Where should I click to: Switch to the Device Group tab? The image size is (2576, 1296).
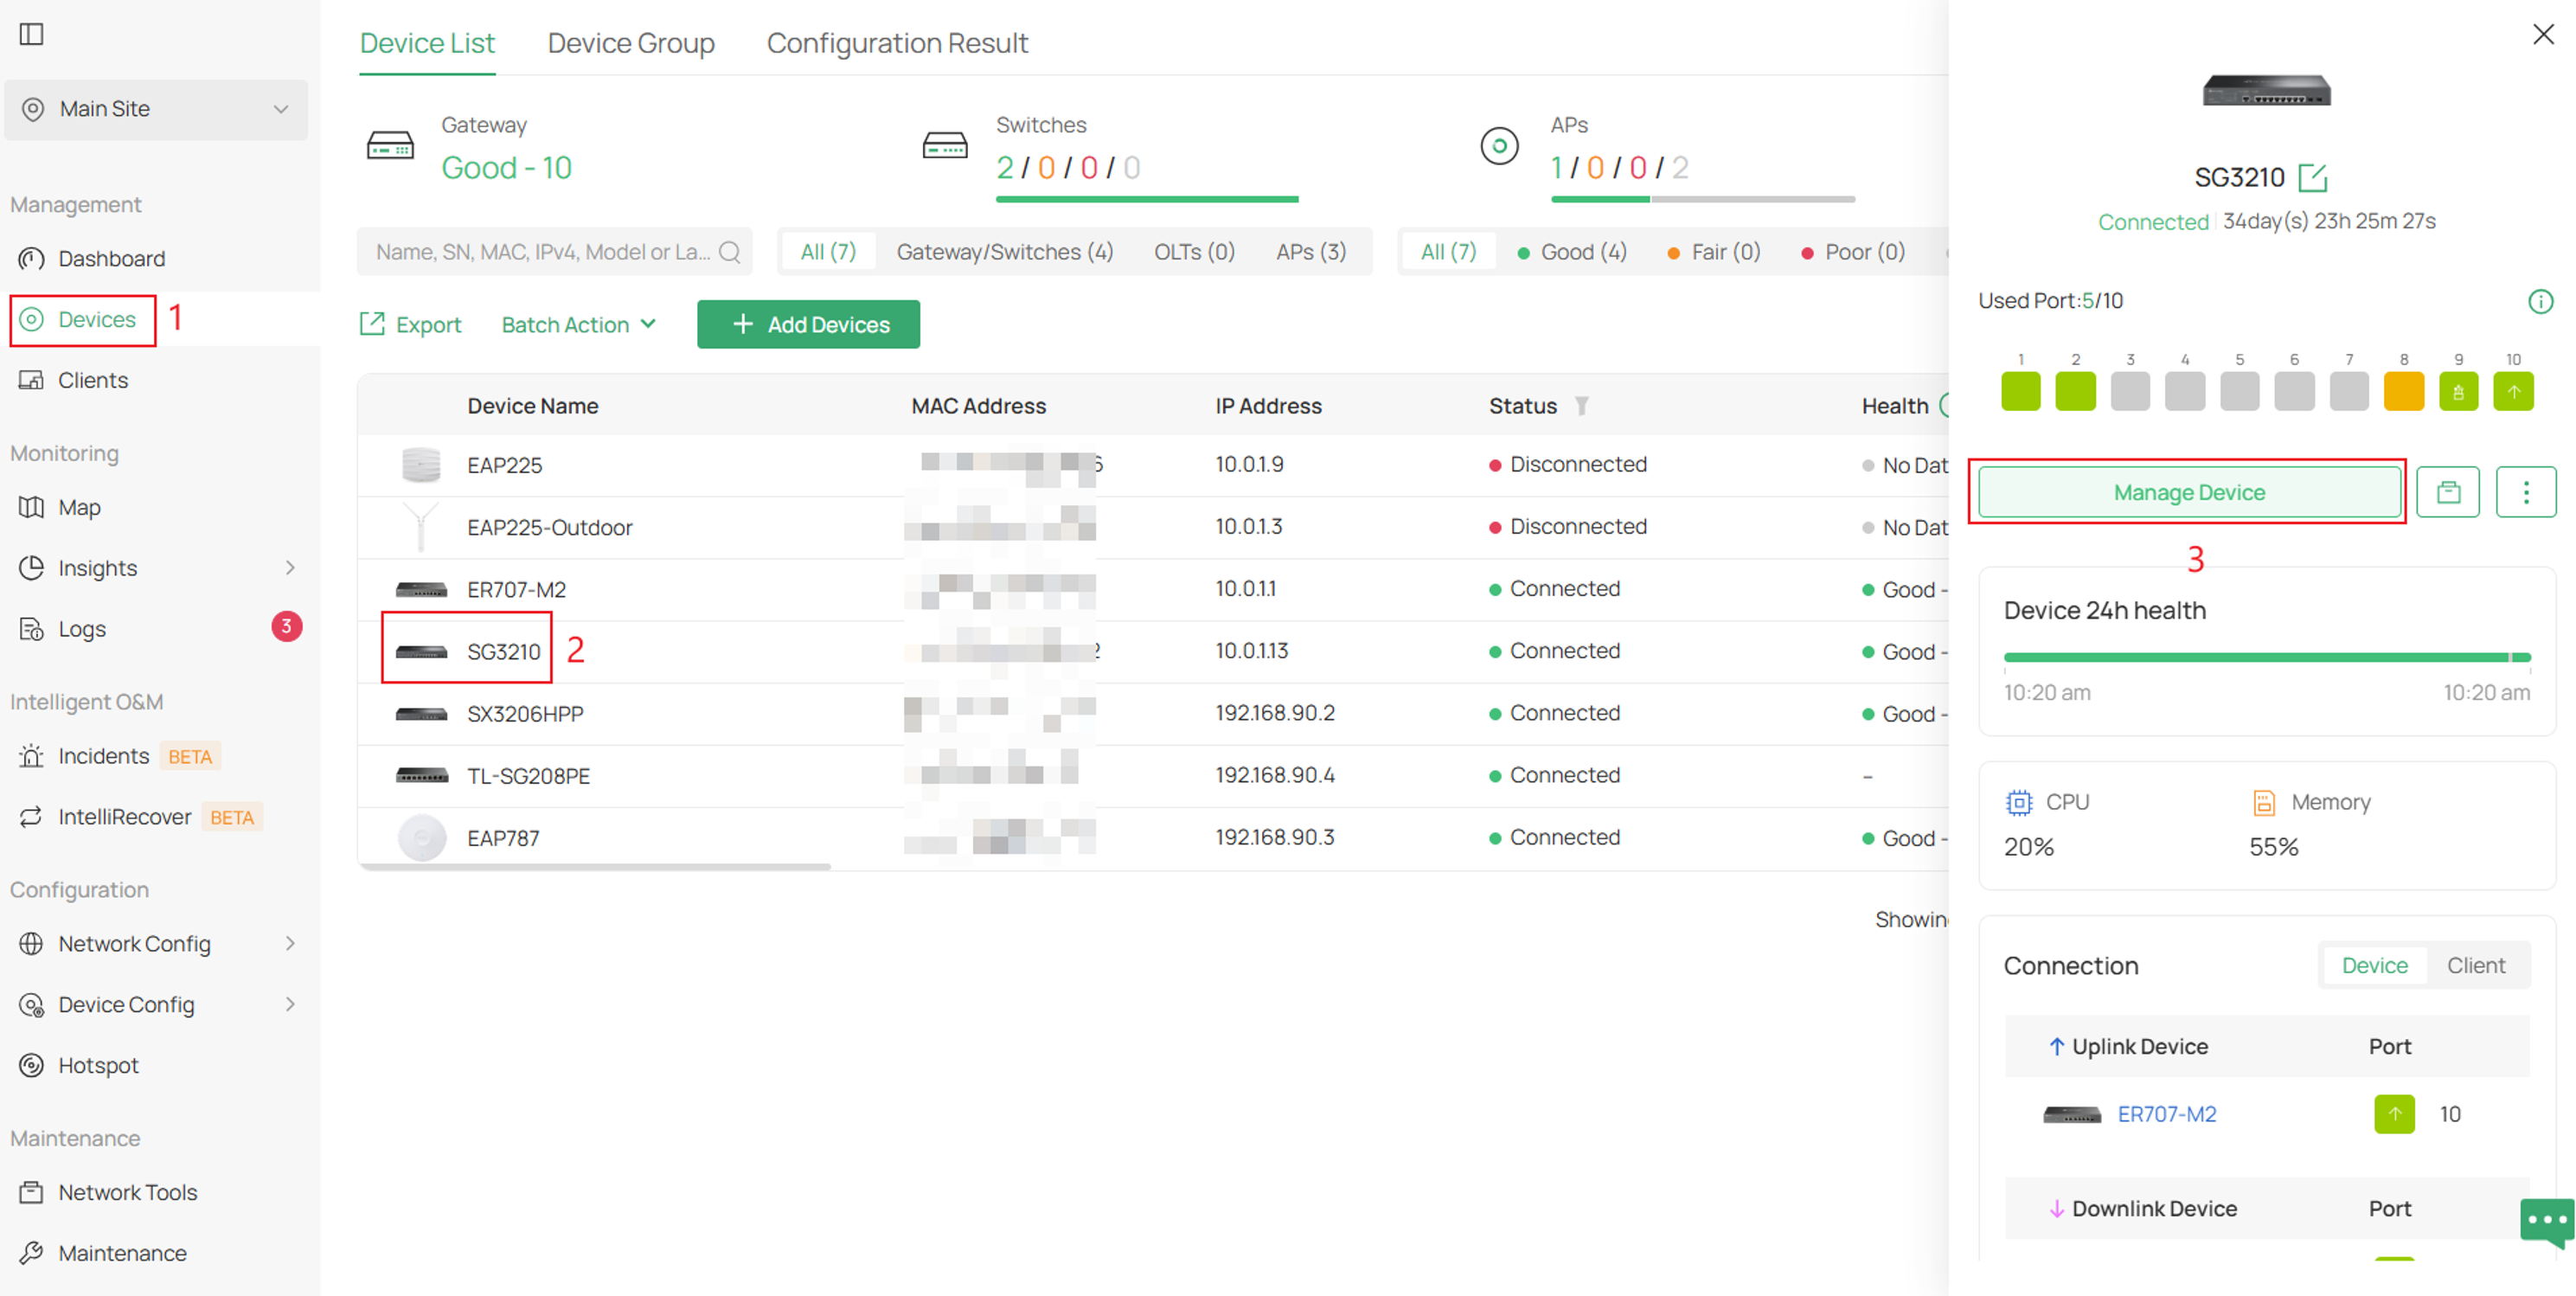pos(631,43)
